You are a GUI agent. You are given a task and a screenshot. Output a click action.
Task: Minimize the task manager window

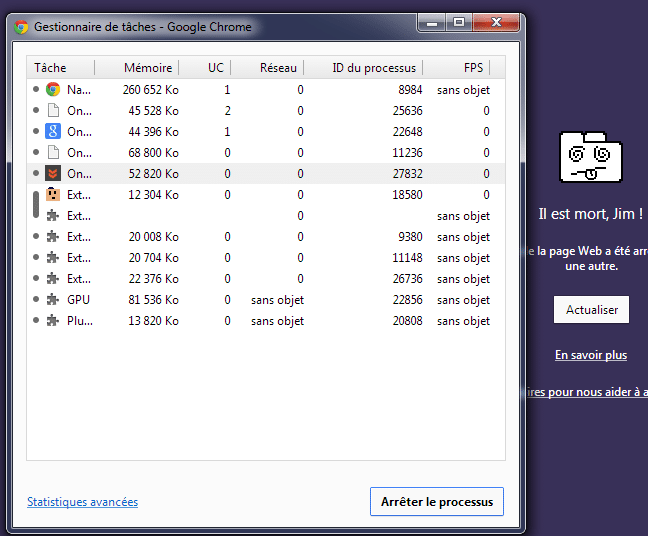coord(432,22)
